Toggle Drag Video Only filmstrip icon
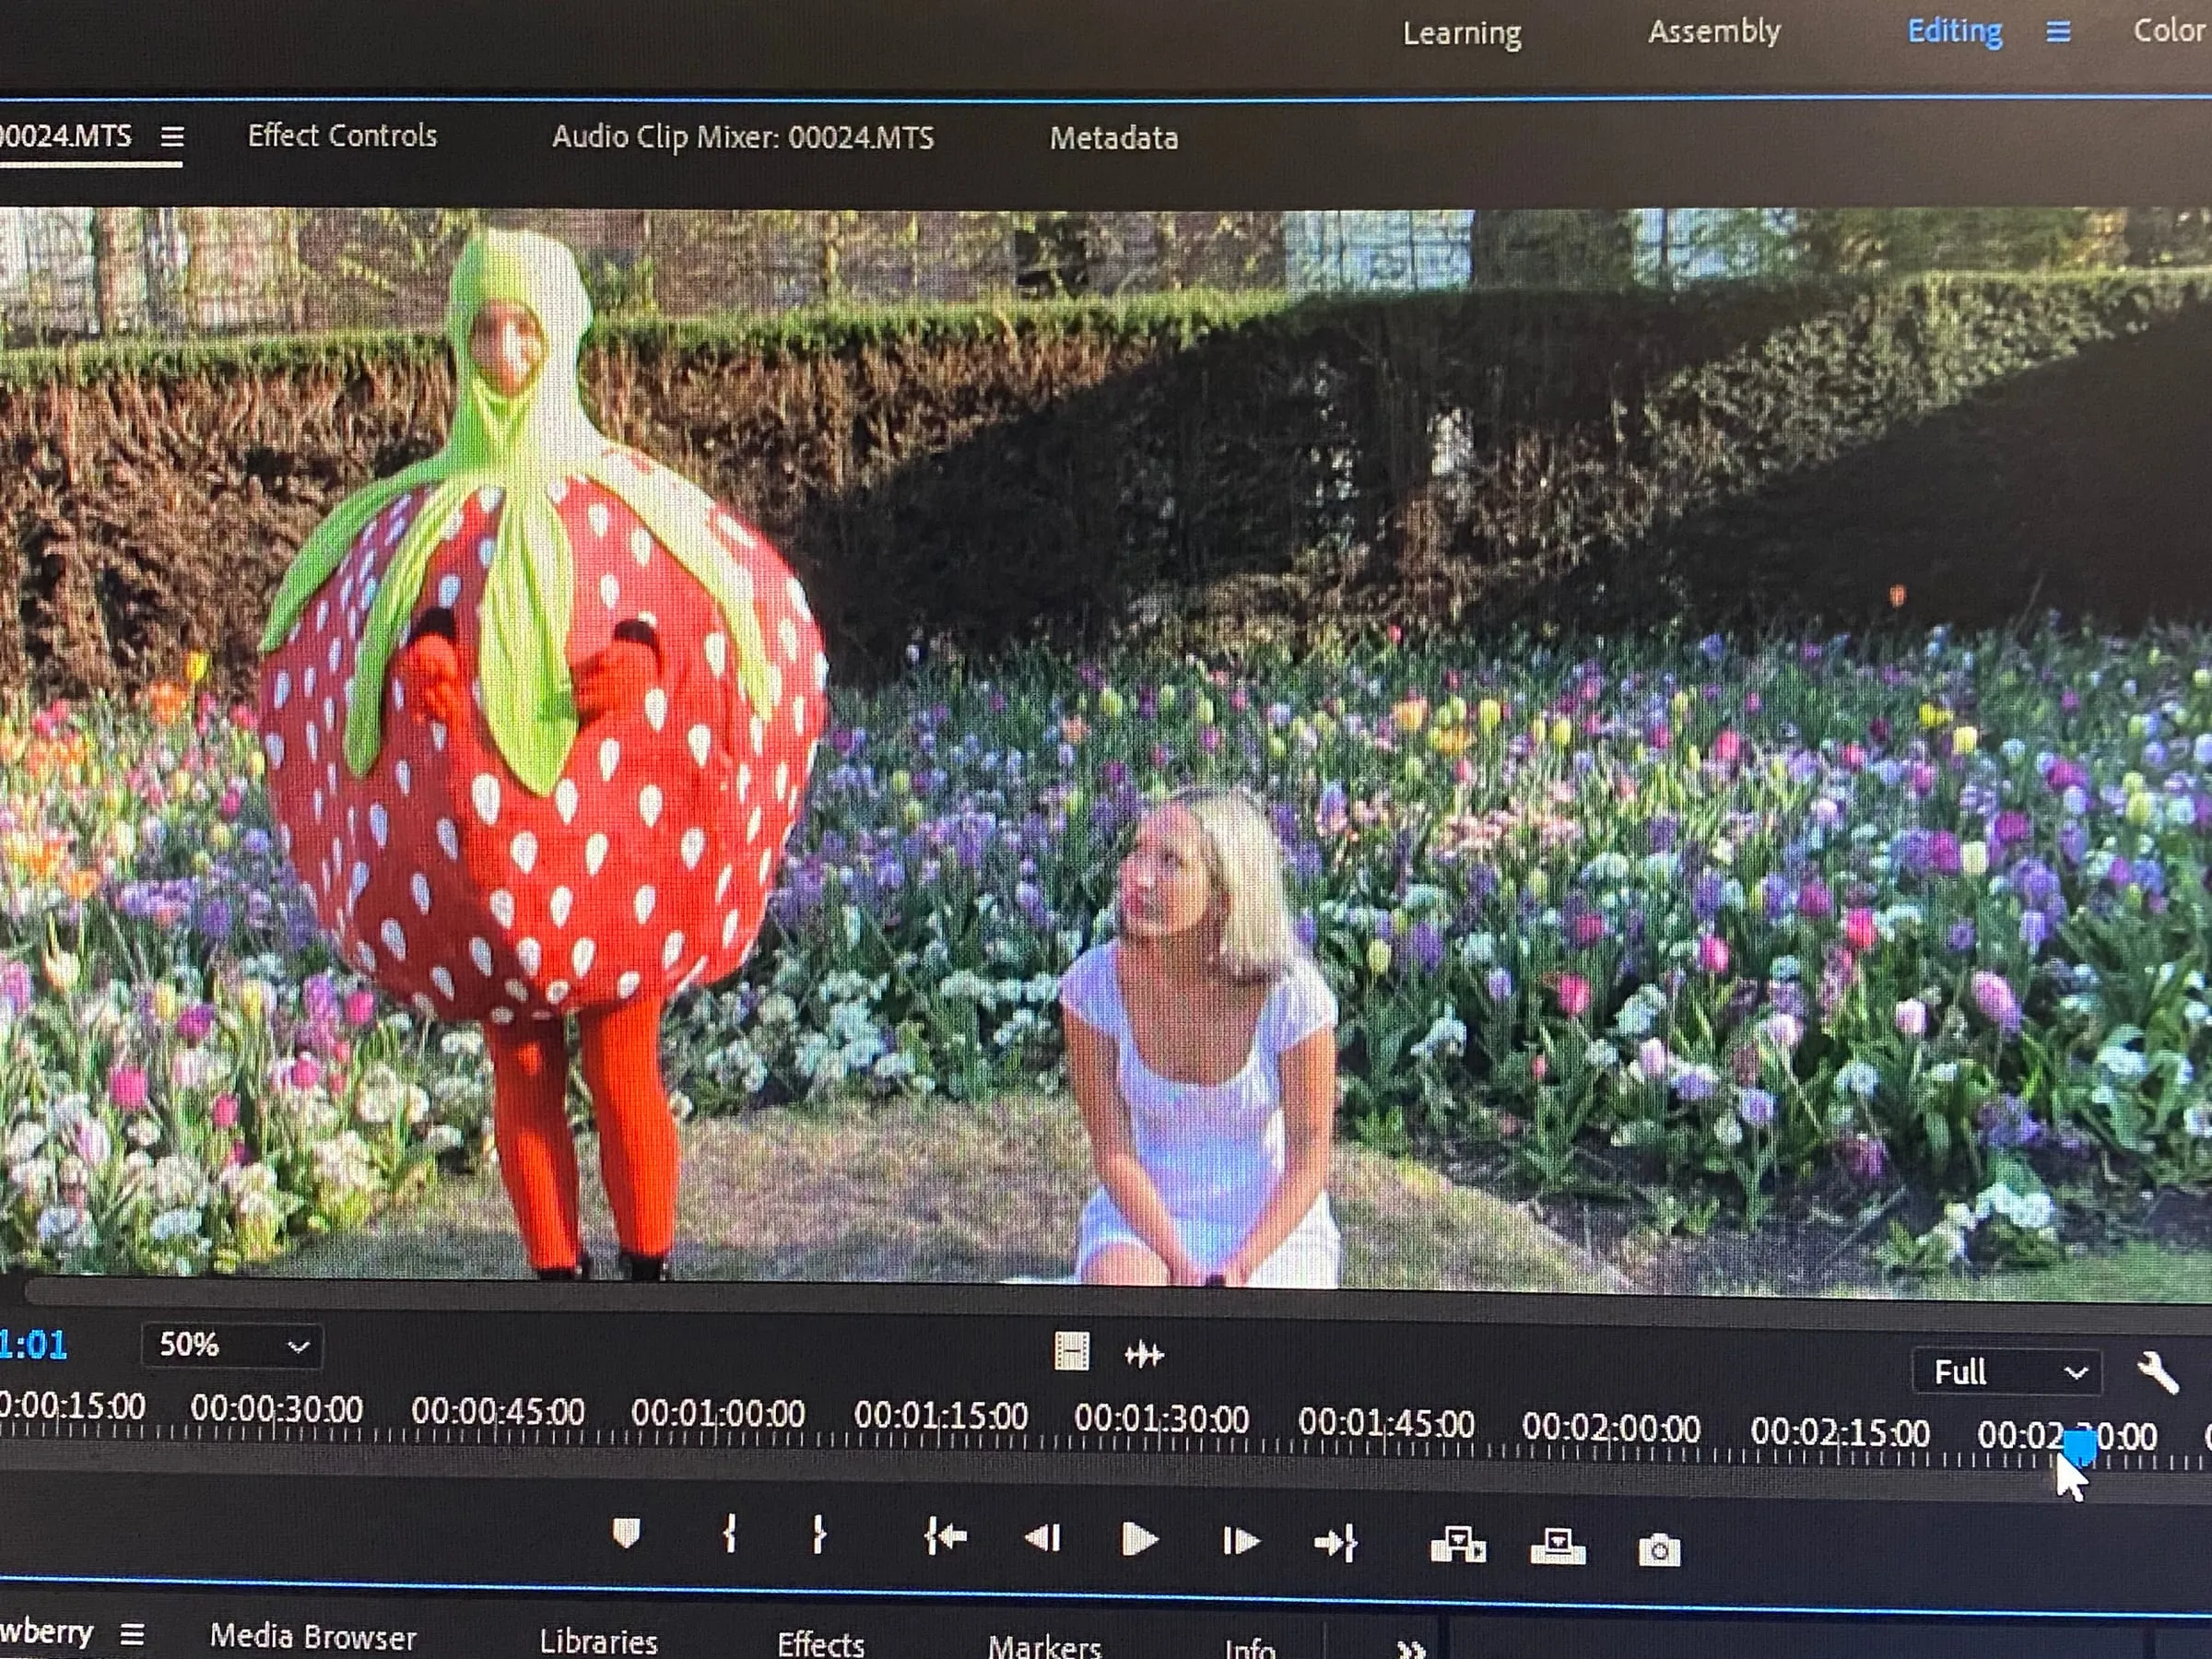 [1071, 1352]
